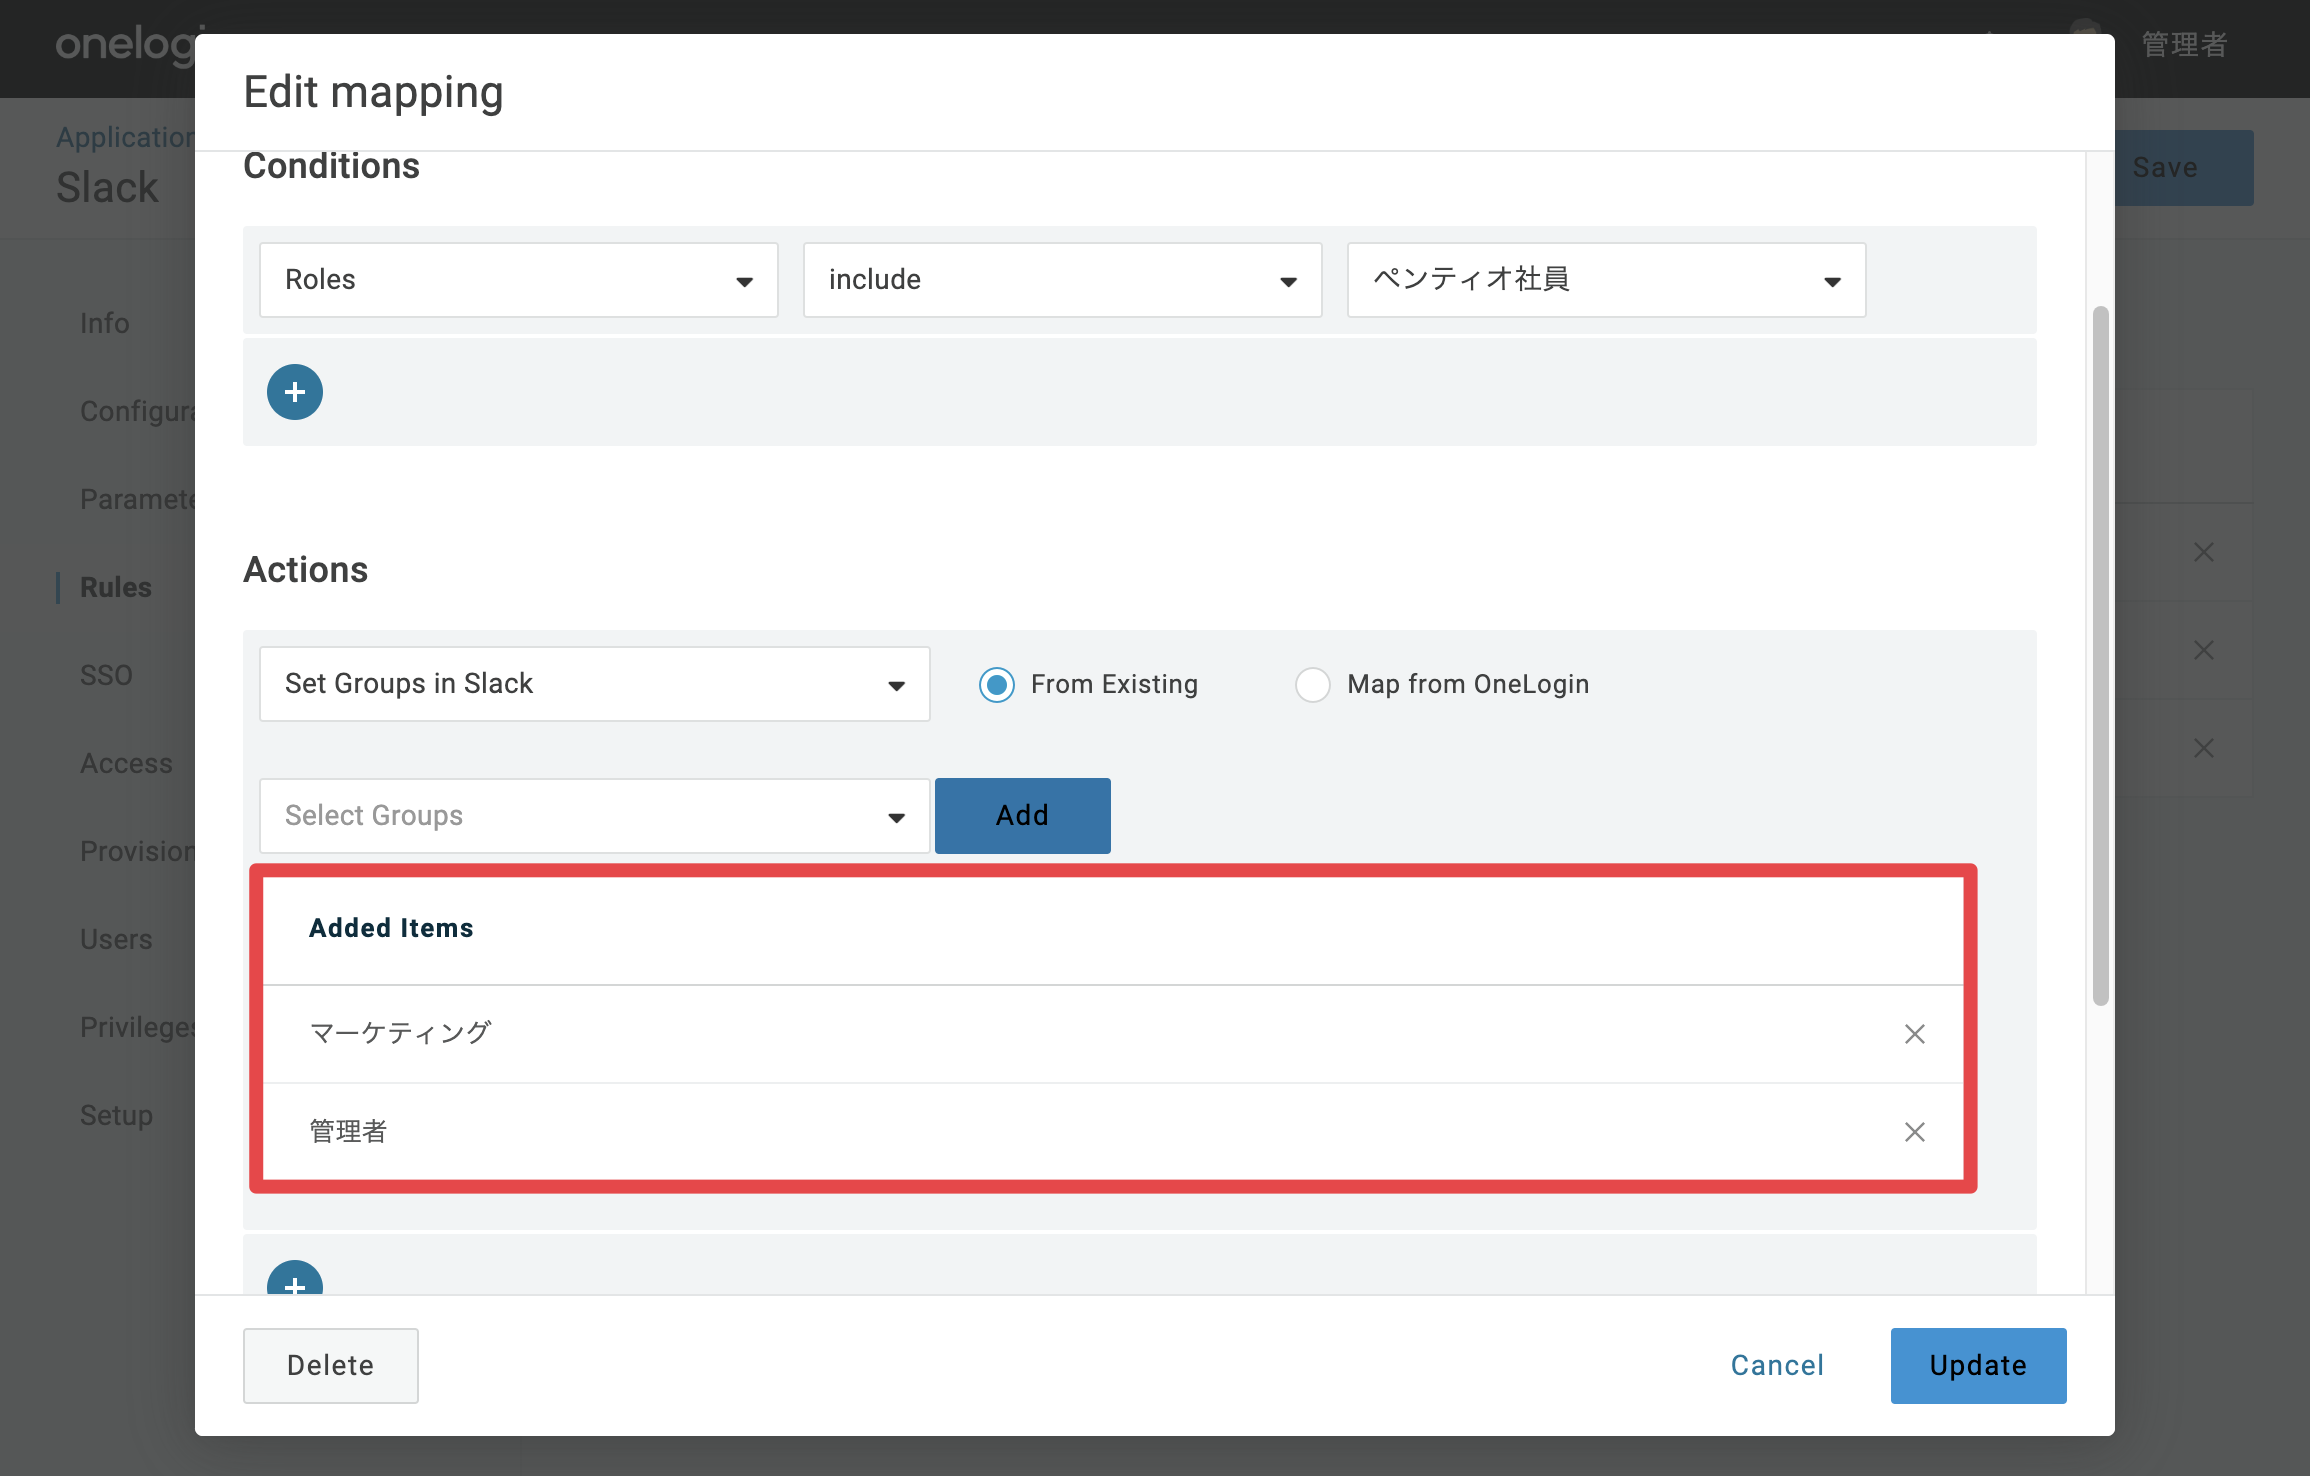Open the ペンティオ社員 role value dropdown

[x=1607, y=280]
